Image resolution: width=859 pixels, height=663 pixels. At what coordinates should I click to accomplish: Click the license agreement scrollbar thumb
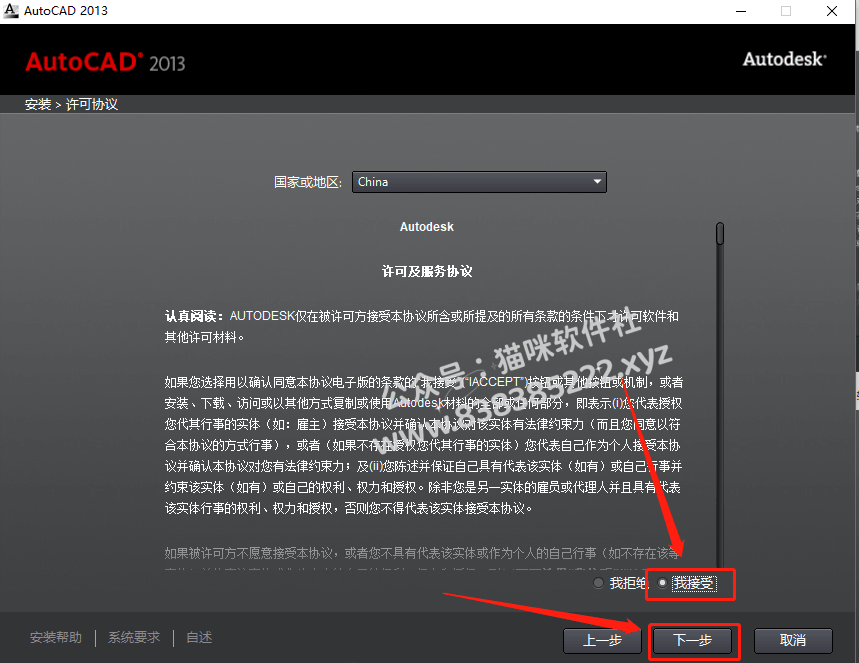[720, 233]
